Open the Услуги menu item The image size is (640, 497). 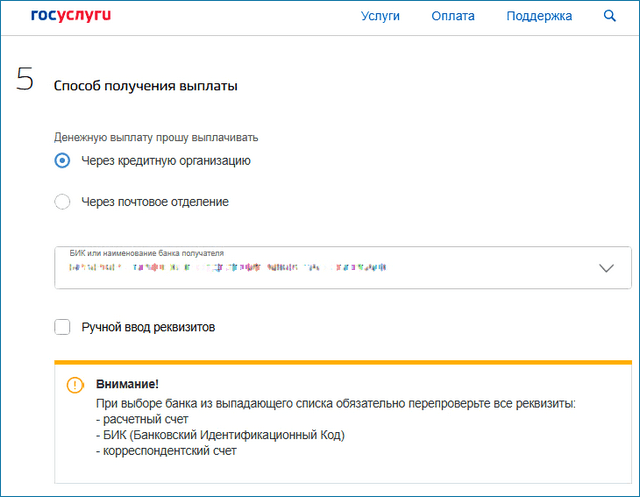(380, 16)
